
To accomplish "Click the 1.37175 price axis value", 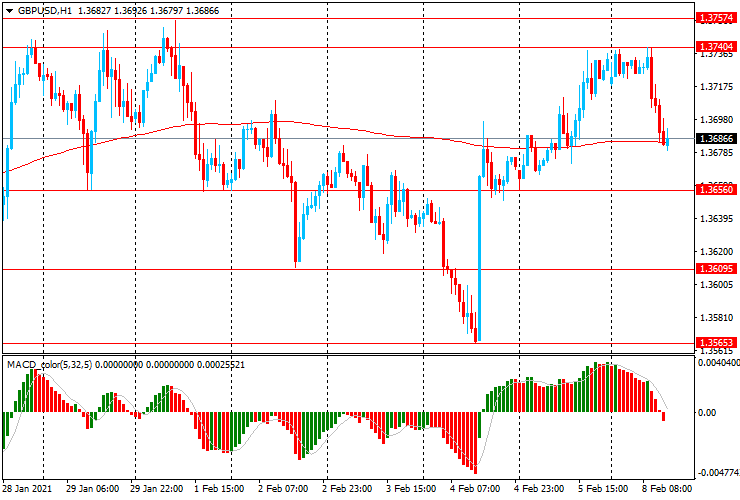I will (x=716, y=88).
